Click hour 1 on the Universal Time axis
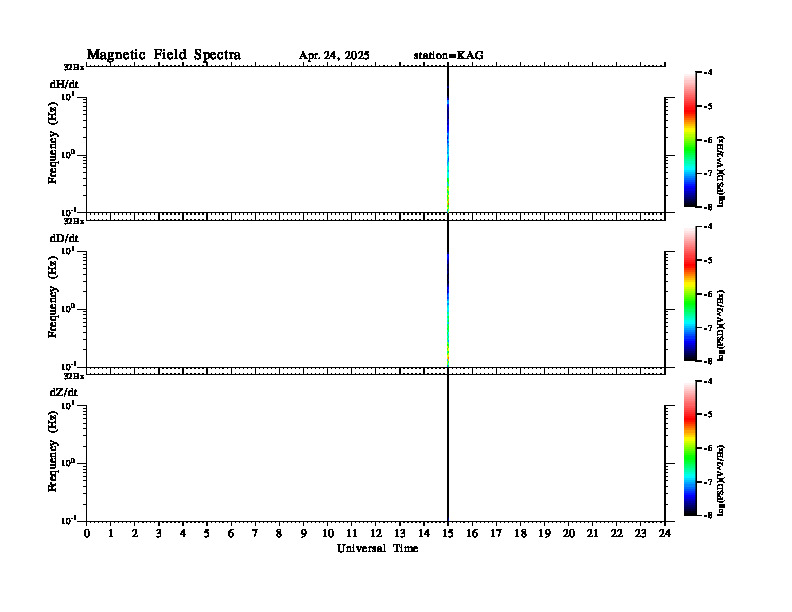This screenshot has width=792, height=612. [111, 533]
